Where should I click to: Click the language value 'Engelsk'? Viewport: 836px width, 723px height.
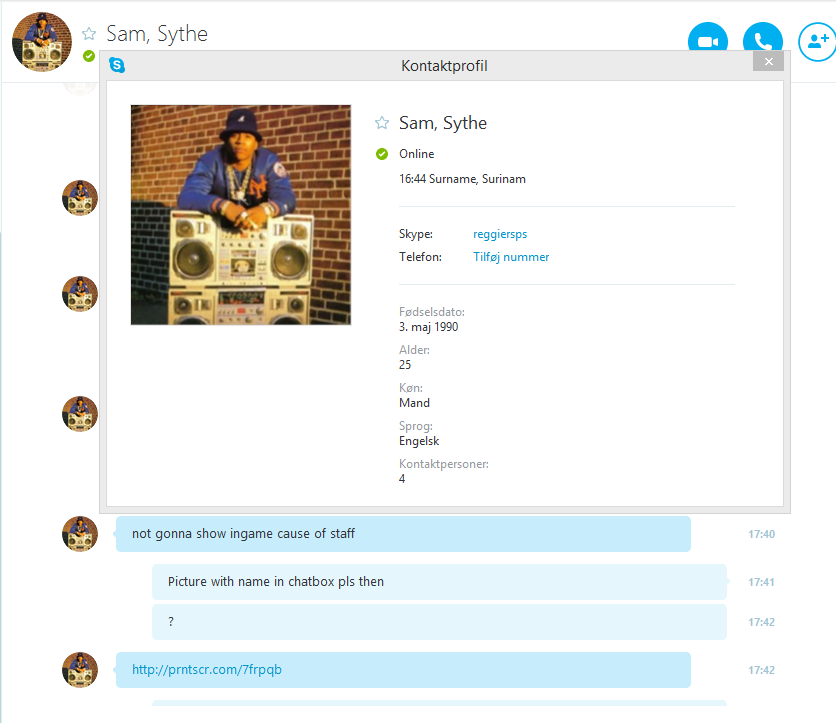click(419, 441)
